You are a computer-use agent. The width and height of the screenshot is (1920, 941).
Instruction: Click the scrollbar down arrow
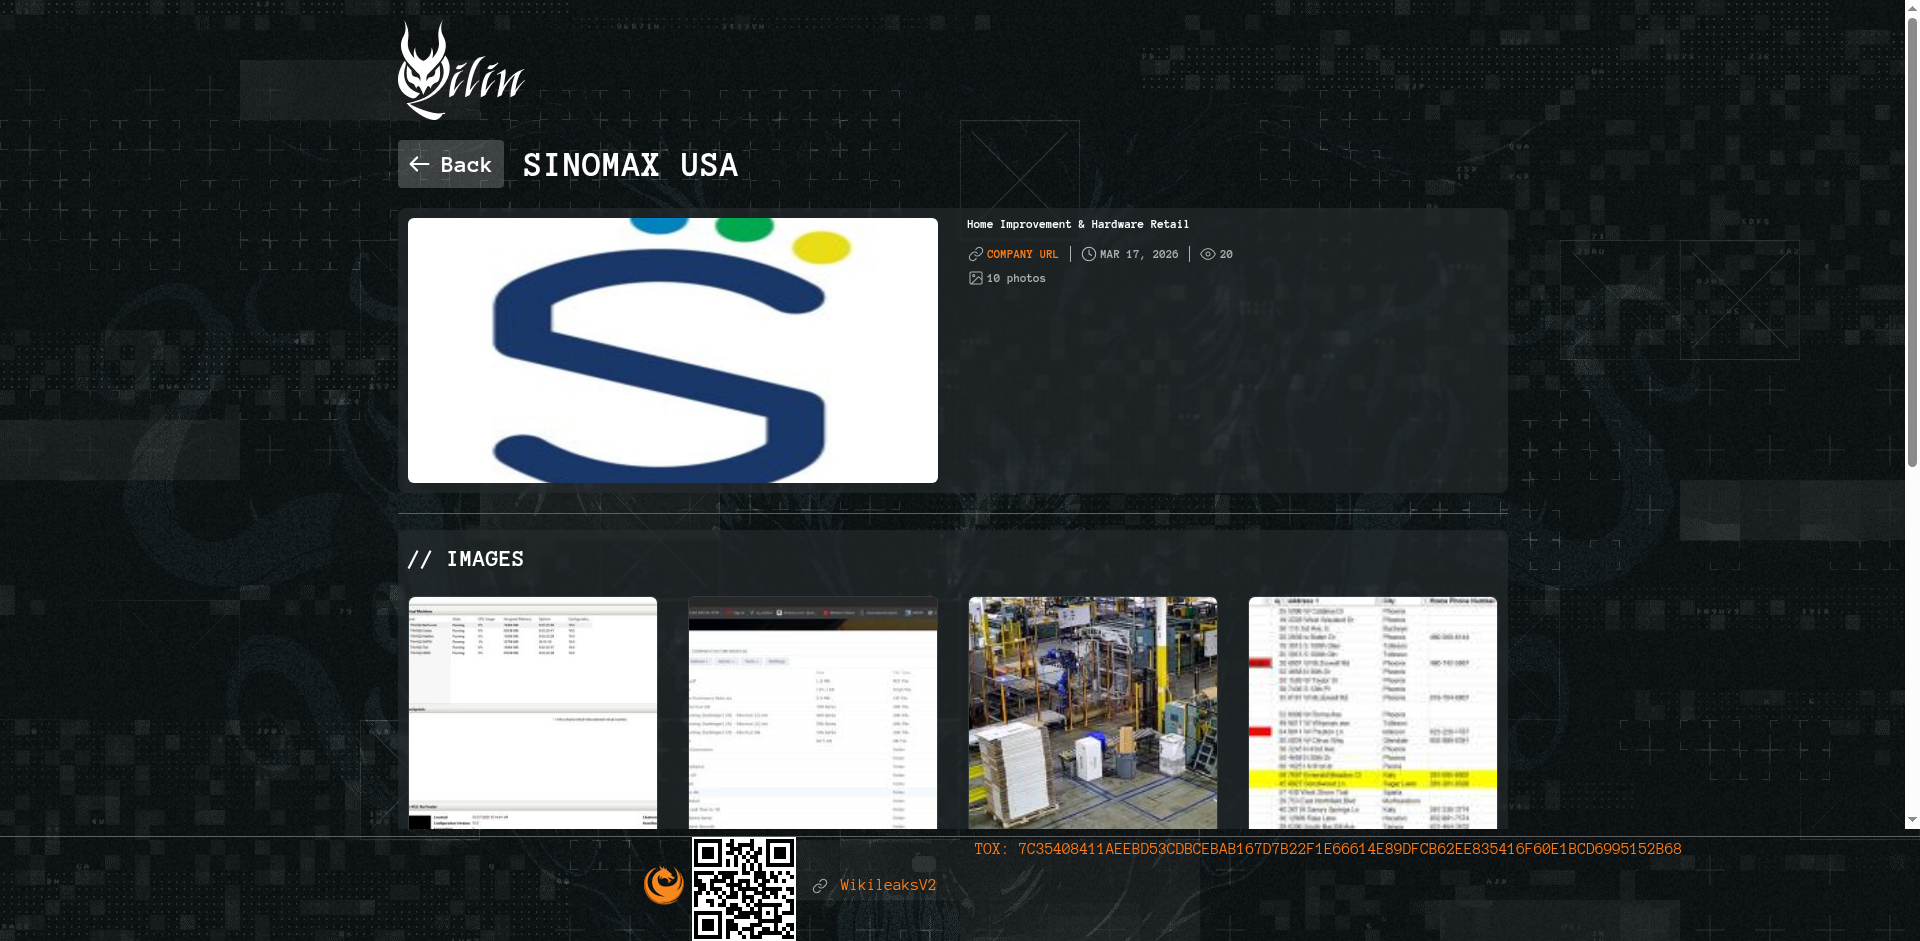pos(1912,820)
